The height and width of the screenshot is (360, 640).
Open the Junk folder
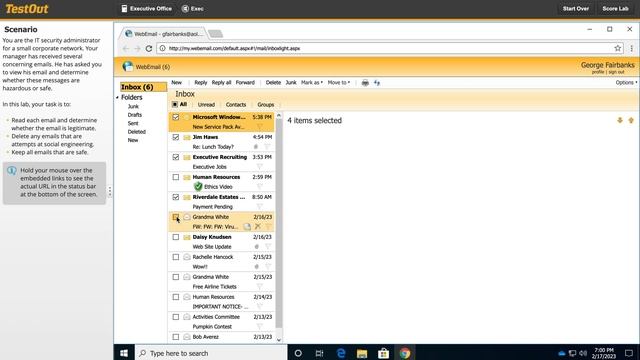pyautogui.click(x=133, y=106)
